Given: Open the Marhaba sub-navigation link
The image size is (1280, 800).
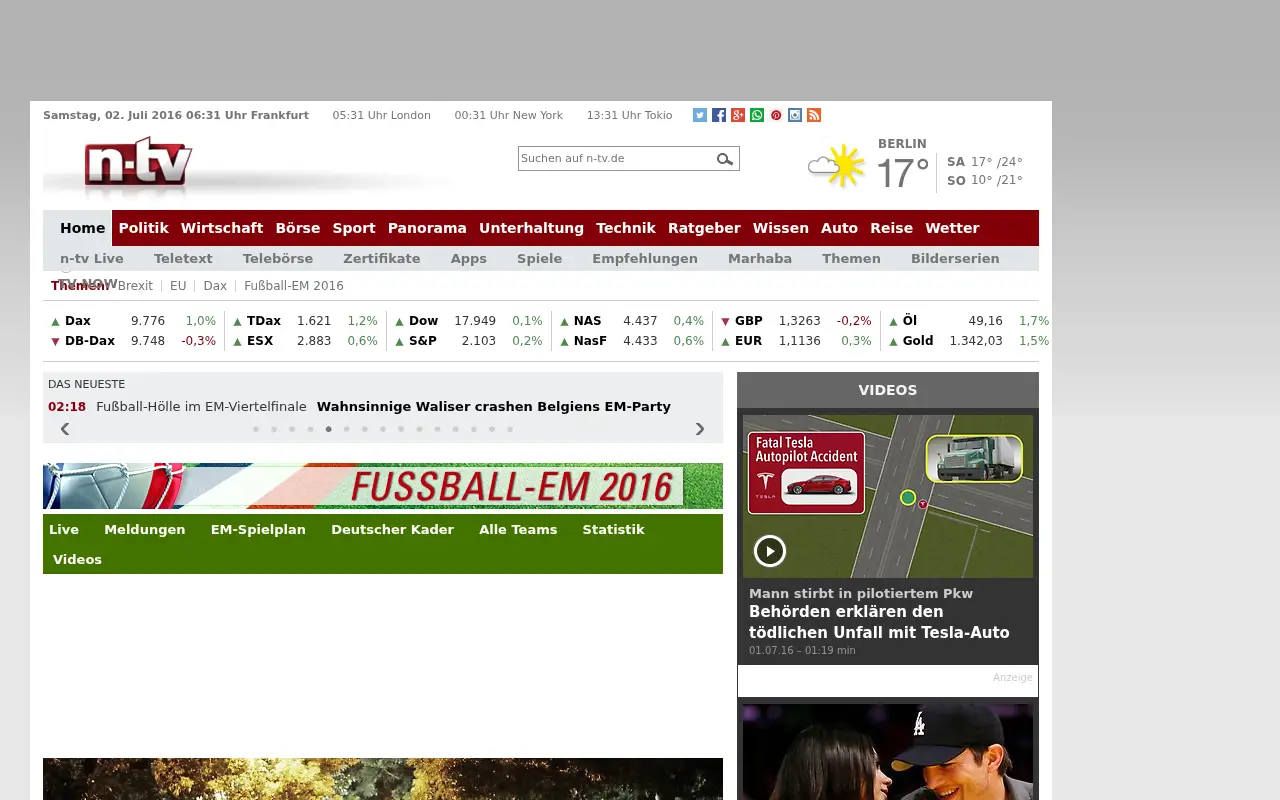Looking at the screenshot, I should tap(760, 258).
